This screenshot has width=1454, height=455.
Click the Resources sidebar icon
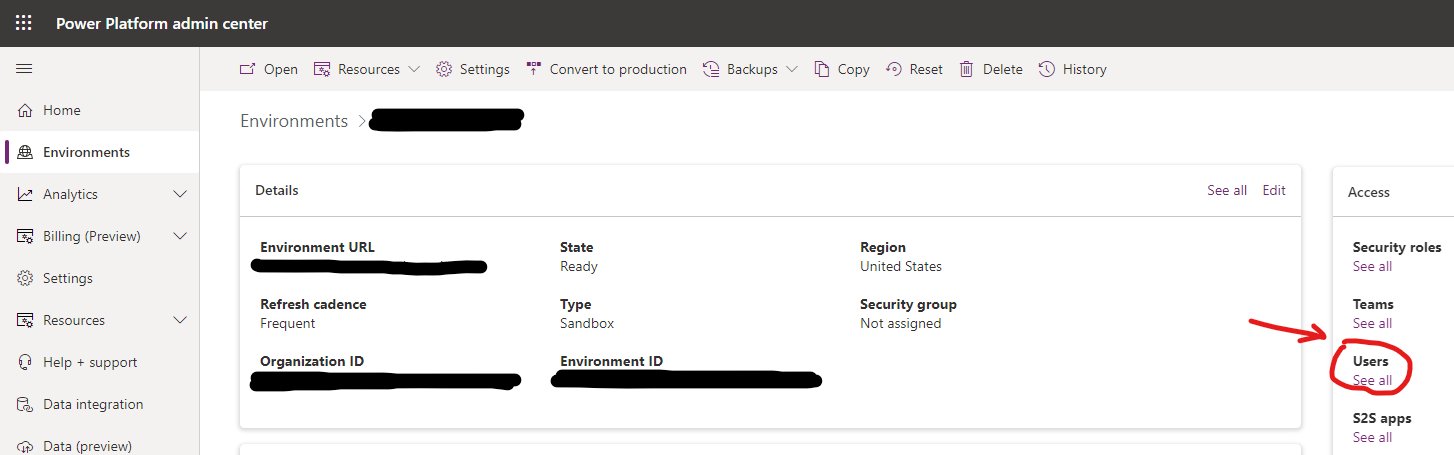click(x=25, y=320)
